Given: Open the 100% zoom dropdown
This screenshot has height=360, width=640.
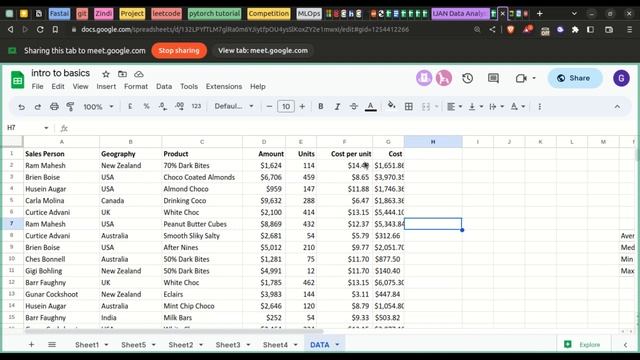Looking at the screenshot, I should click(98, 107).
